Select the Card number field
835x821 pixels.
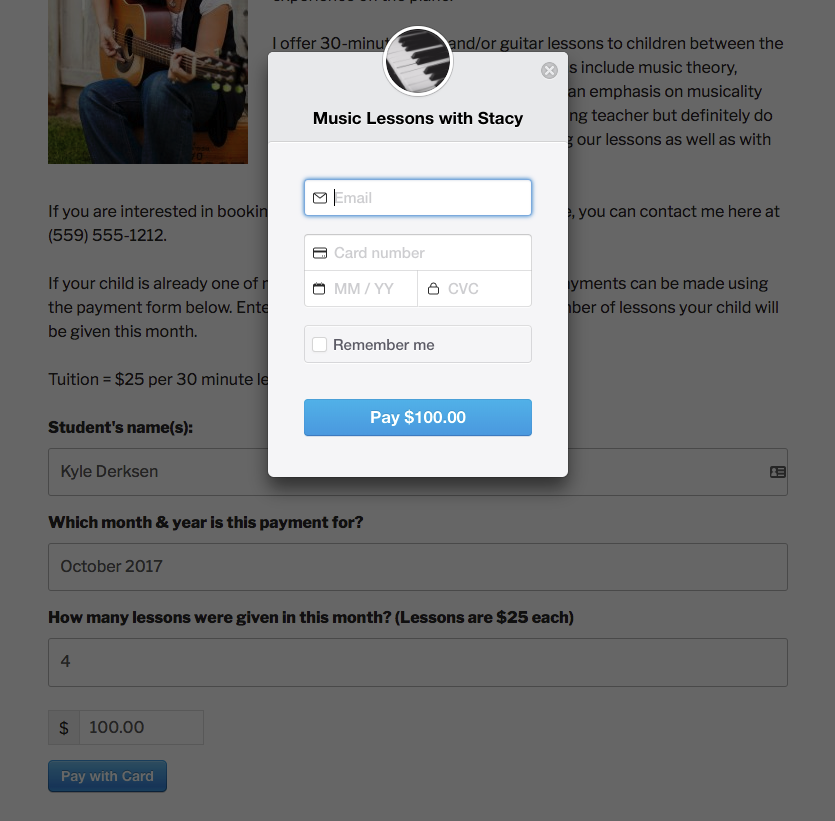point(418,252)
